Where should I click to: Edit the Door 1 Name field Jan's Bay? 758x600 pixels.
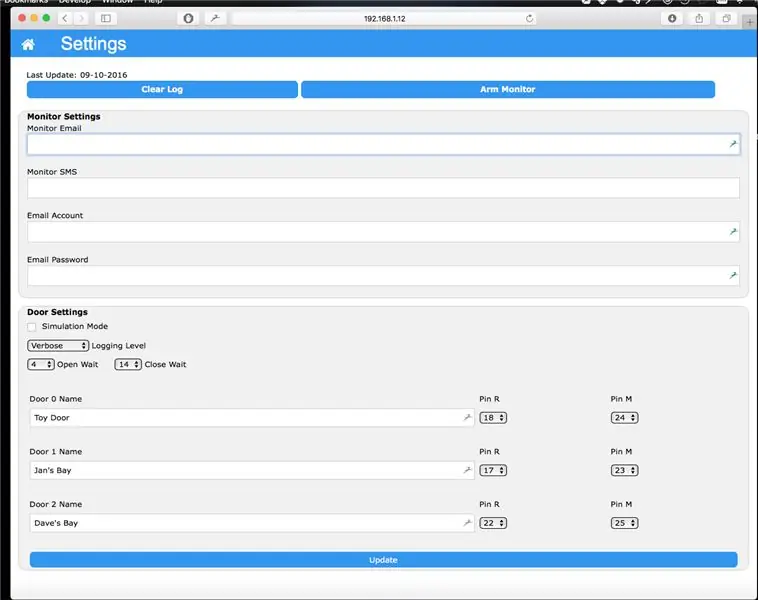point(251,470)
